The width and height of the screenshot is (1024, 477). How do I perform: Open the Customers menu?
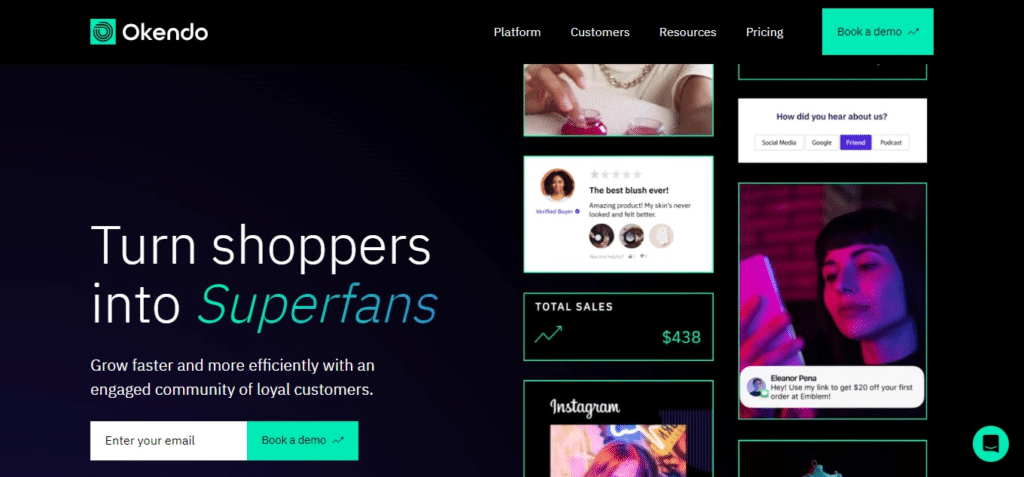point(600,32)
